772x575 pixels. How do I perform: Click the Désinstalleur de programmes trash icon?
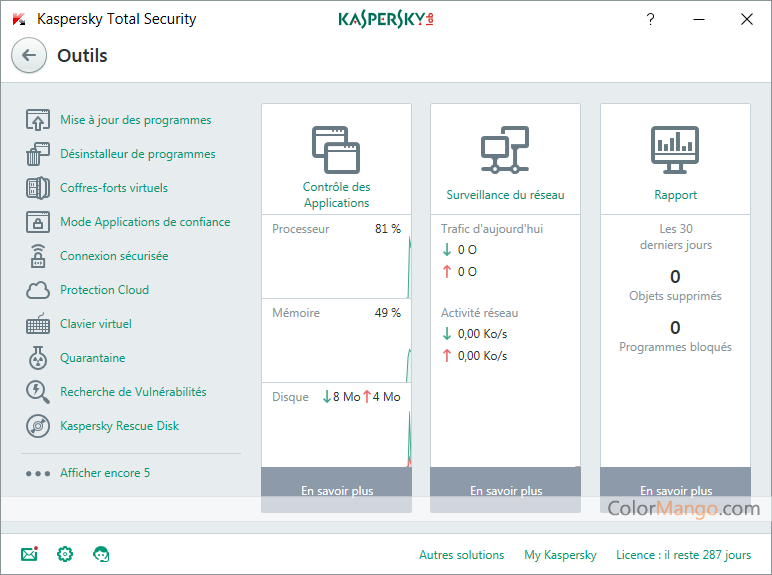point(38,154)
